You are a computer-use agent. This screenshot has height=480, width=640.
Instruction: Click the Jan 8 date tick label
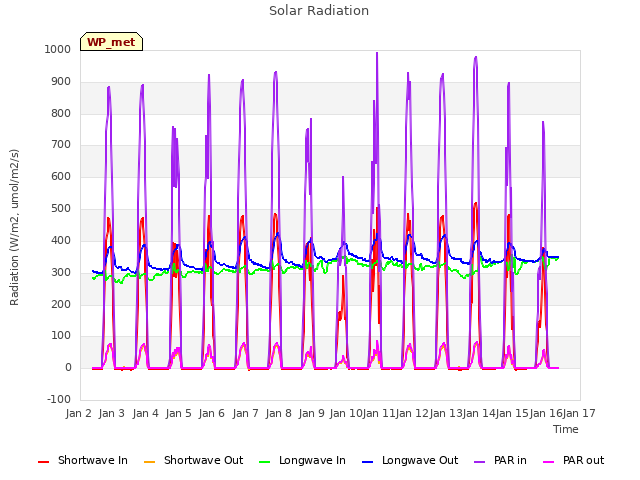(279, 413)
